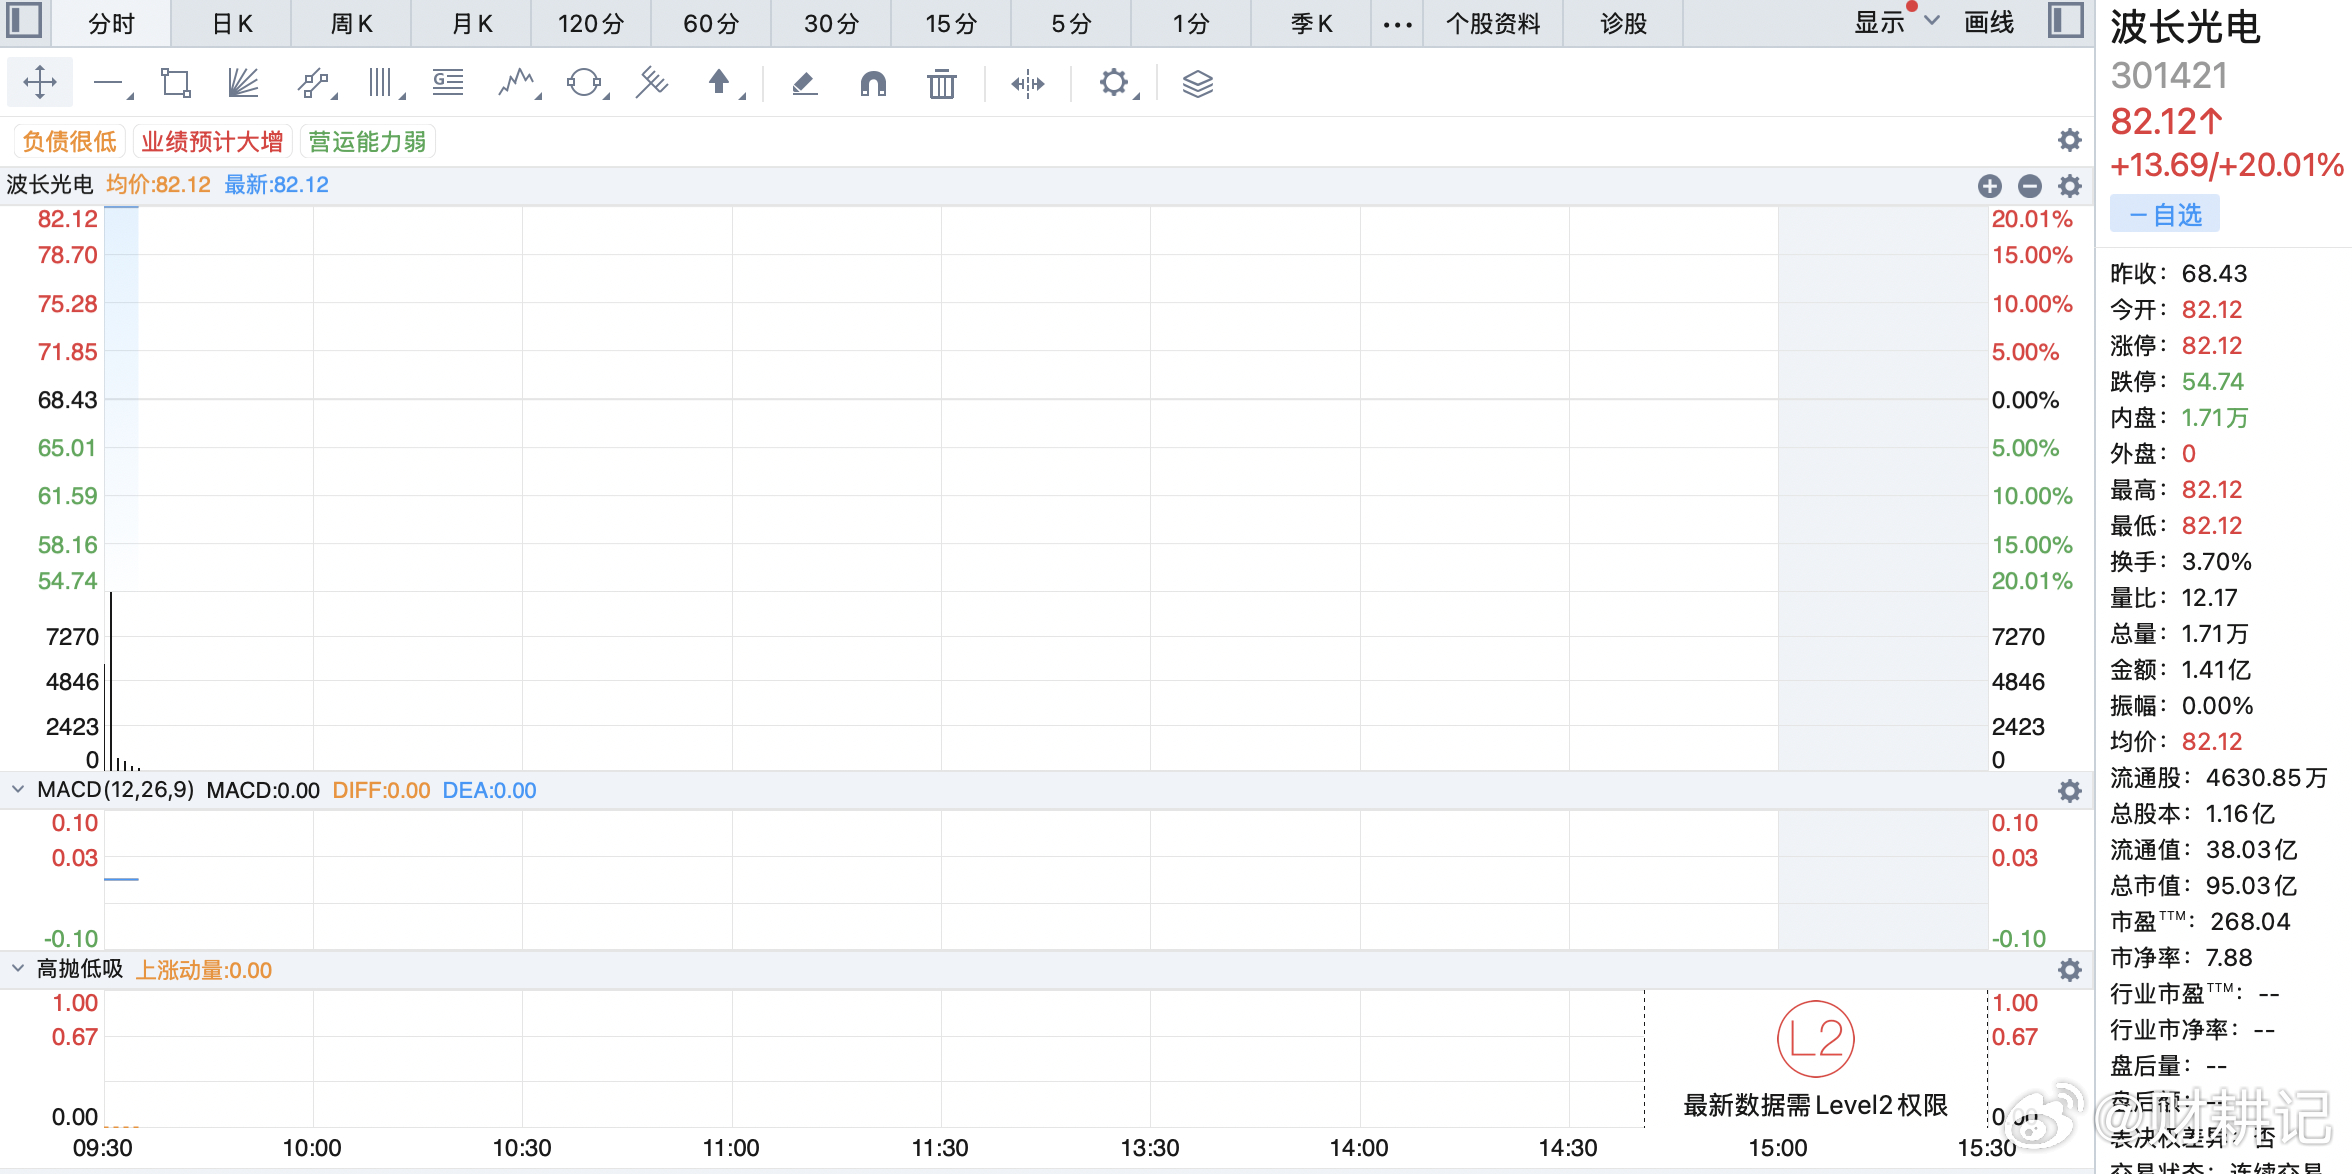Select the rectangle shape drawing tool

click(176, 83)
